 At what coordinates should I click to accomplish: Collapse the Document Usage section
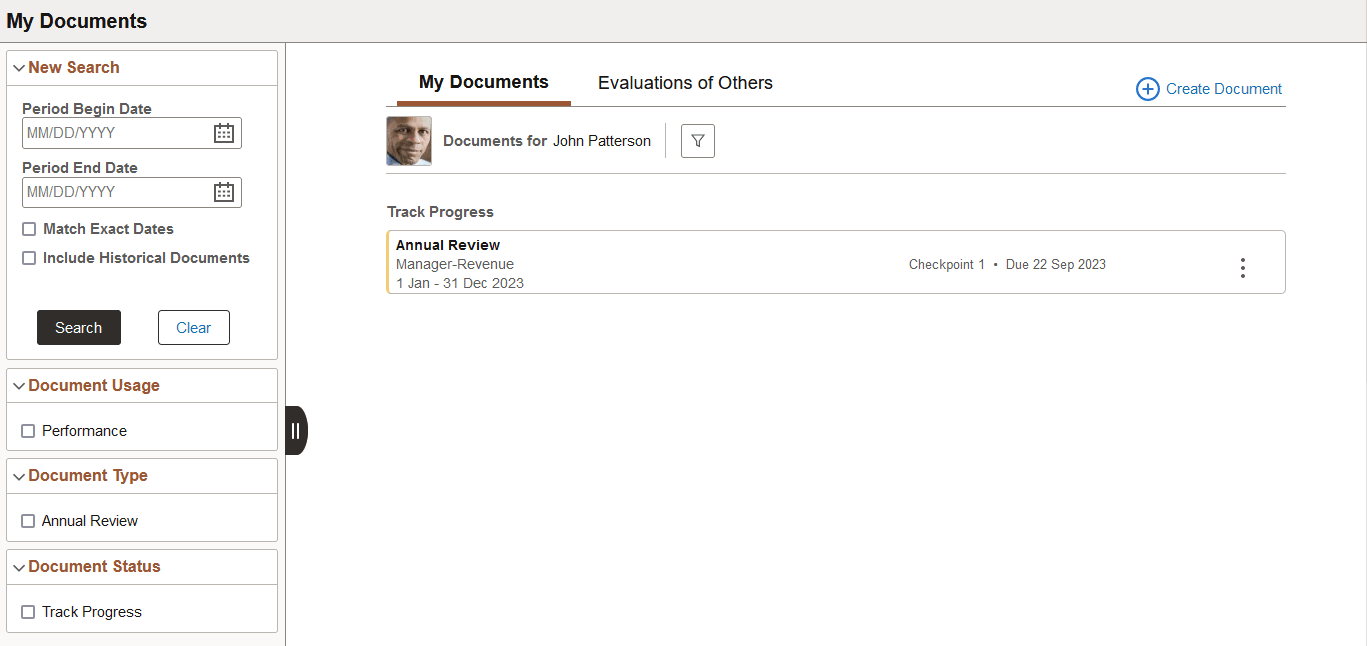click(x=18, y=385)
